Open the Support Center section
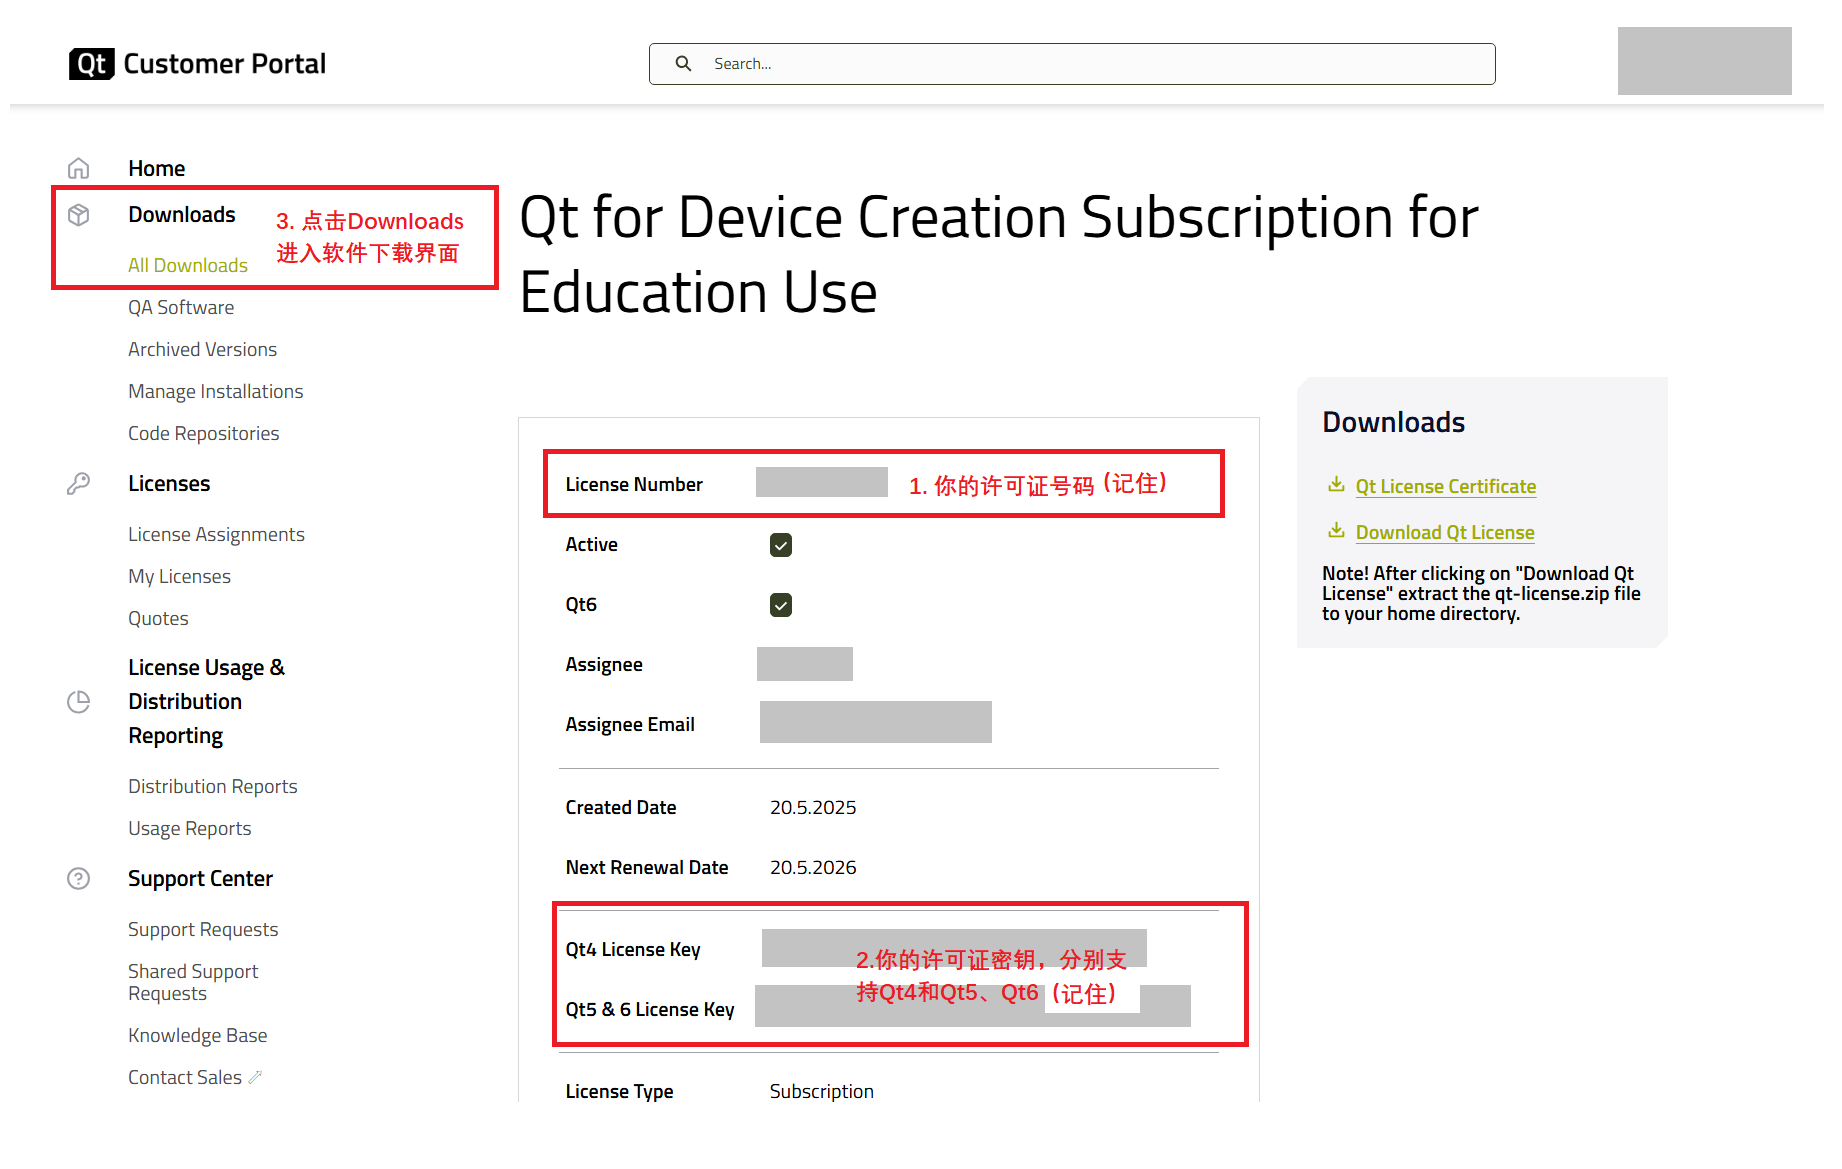 (x=200, y=879)
